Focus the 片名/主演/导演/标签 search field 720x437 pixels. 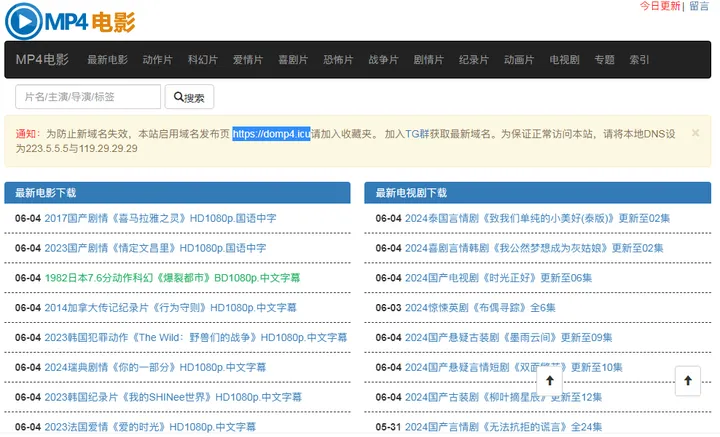pos(88,97)
